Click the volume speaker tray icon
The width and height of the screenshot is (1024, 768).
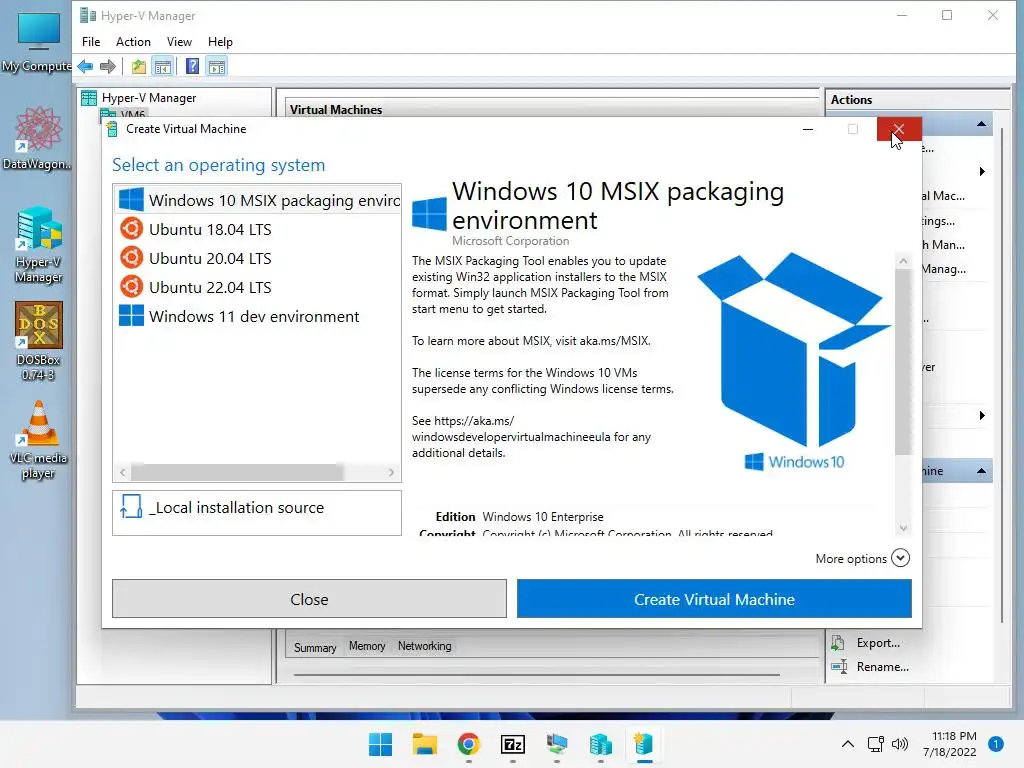(900, 744)
